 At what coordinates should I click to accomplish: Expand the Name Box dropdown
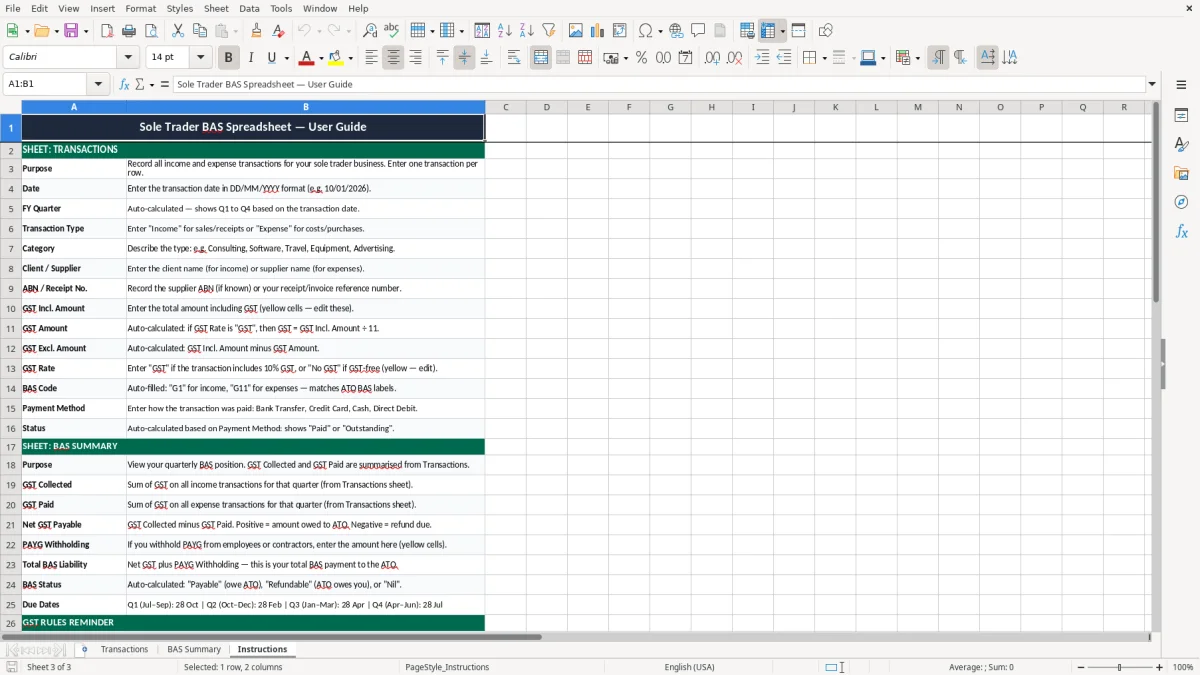98,84
